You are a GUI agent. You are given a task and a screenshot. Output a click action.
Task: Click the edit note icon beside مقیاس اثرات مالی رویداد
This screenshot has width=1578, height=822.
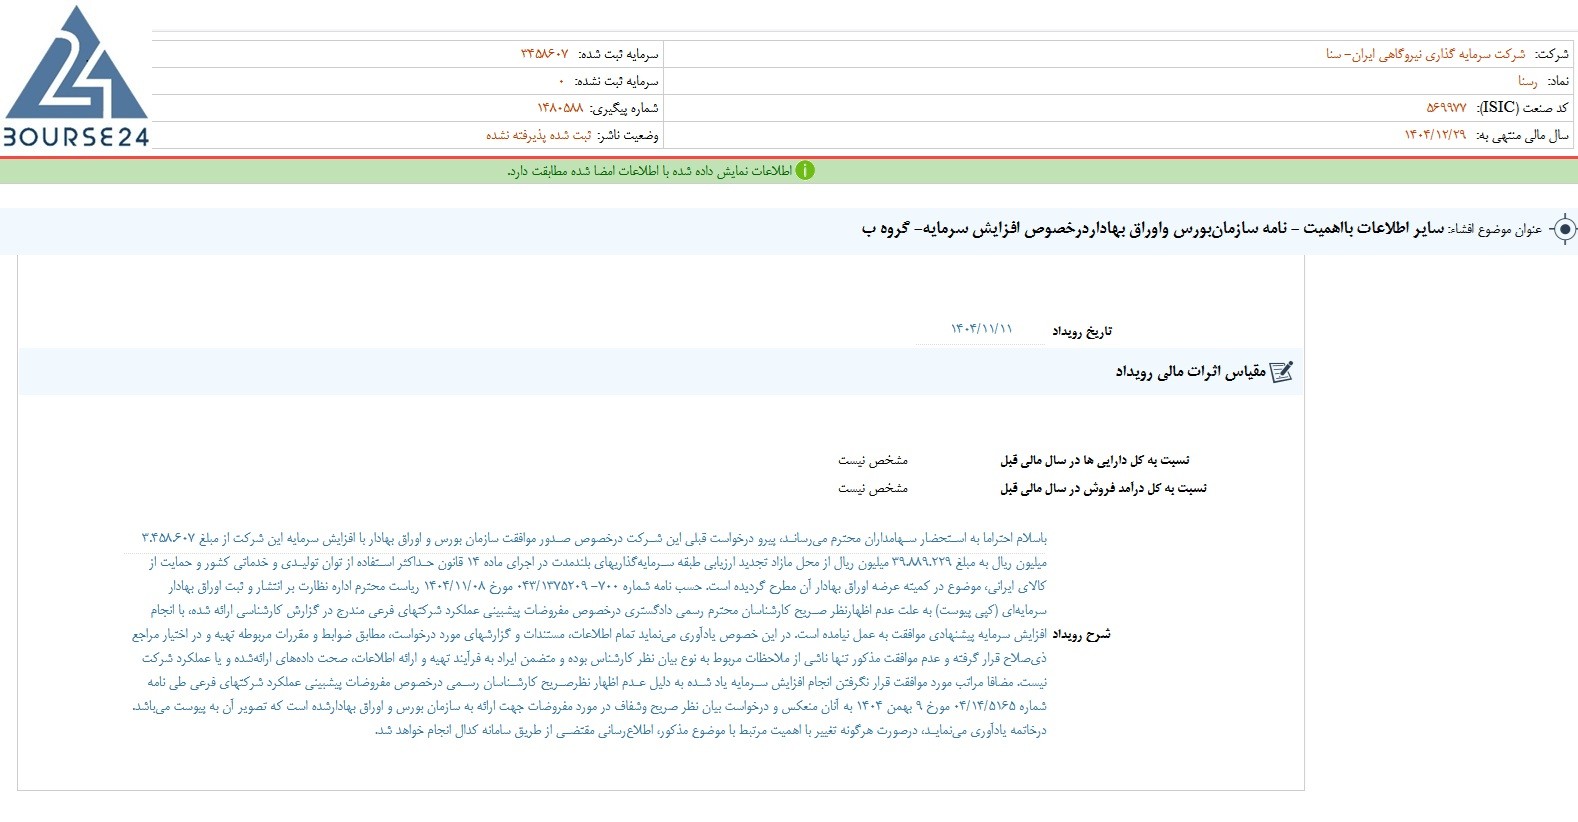tap(1282, 372)
